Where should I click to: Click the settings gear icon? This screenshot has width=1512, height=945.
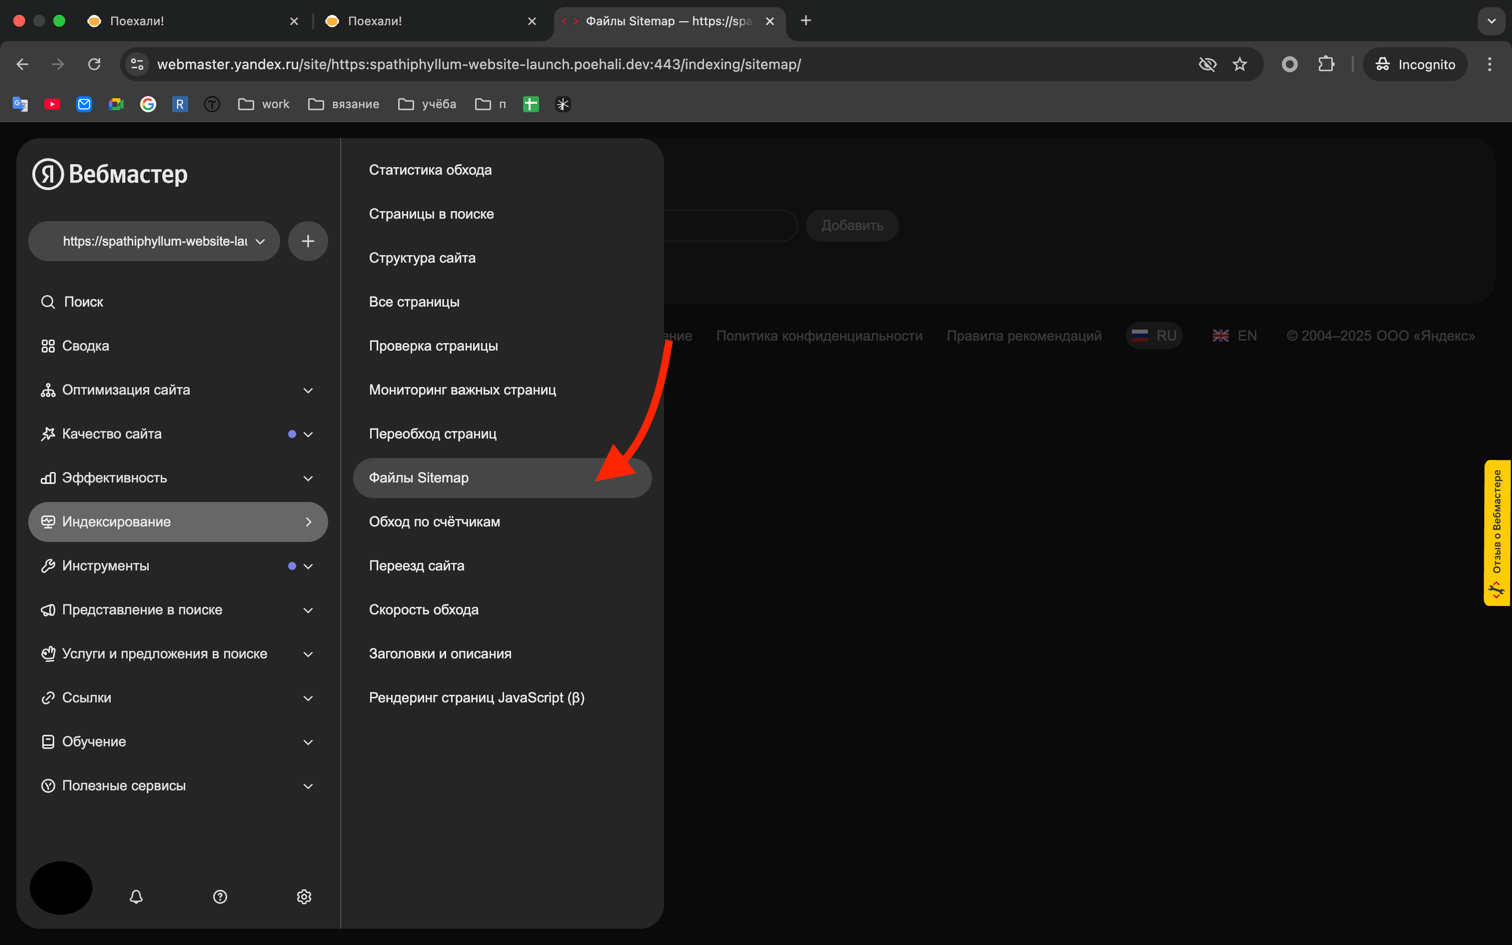point(304,897)
